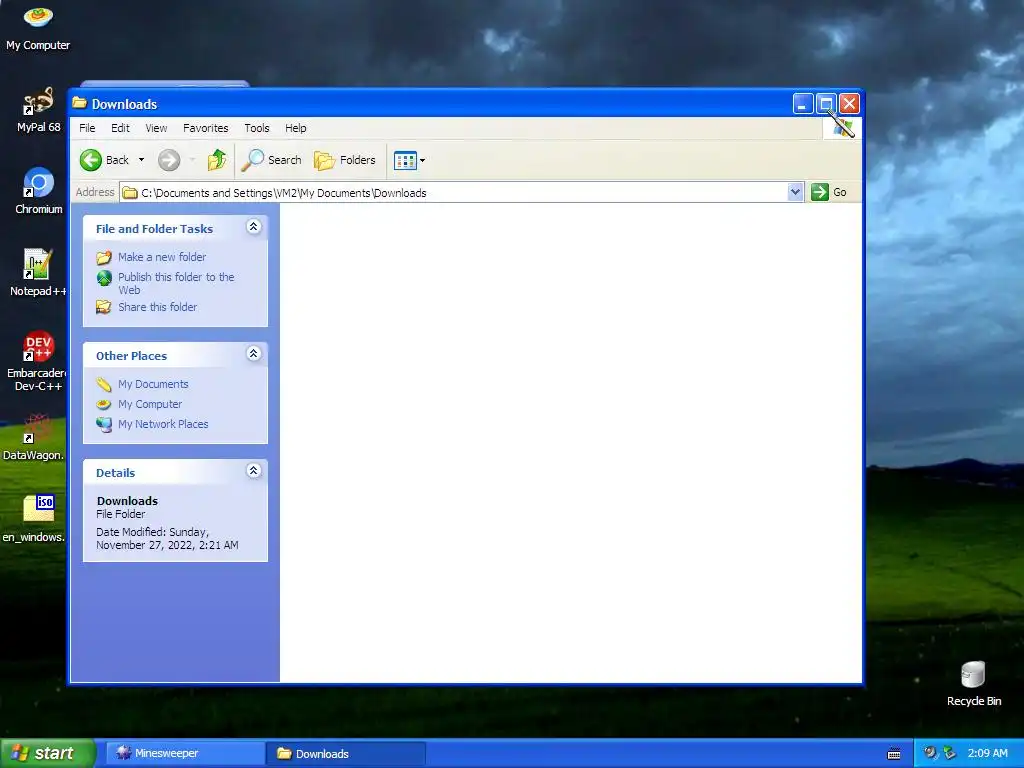Image resolution: width=1024 pixels, height=768 pixels.
Task: Collapse the Details panel
Action: click(x=253, y=471)
